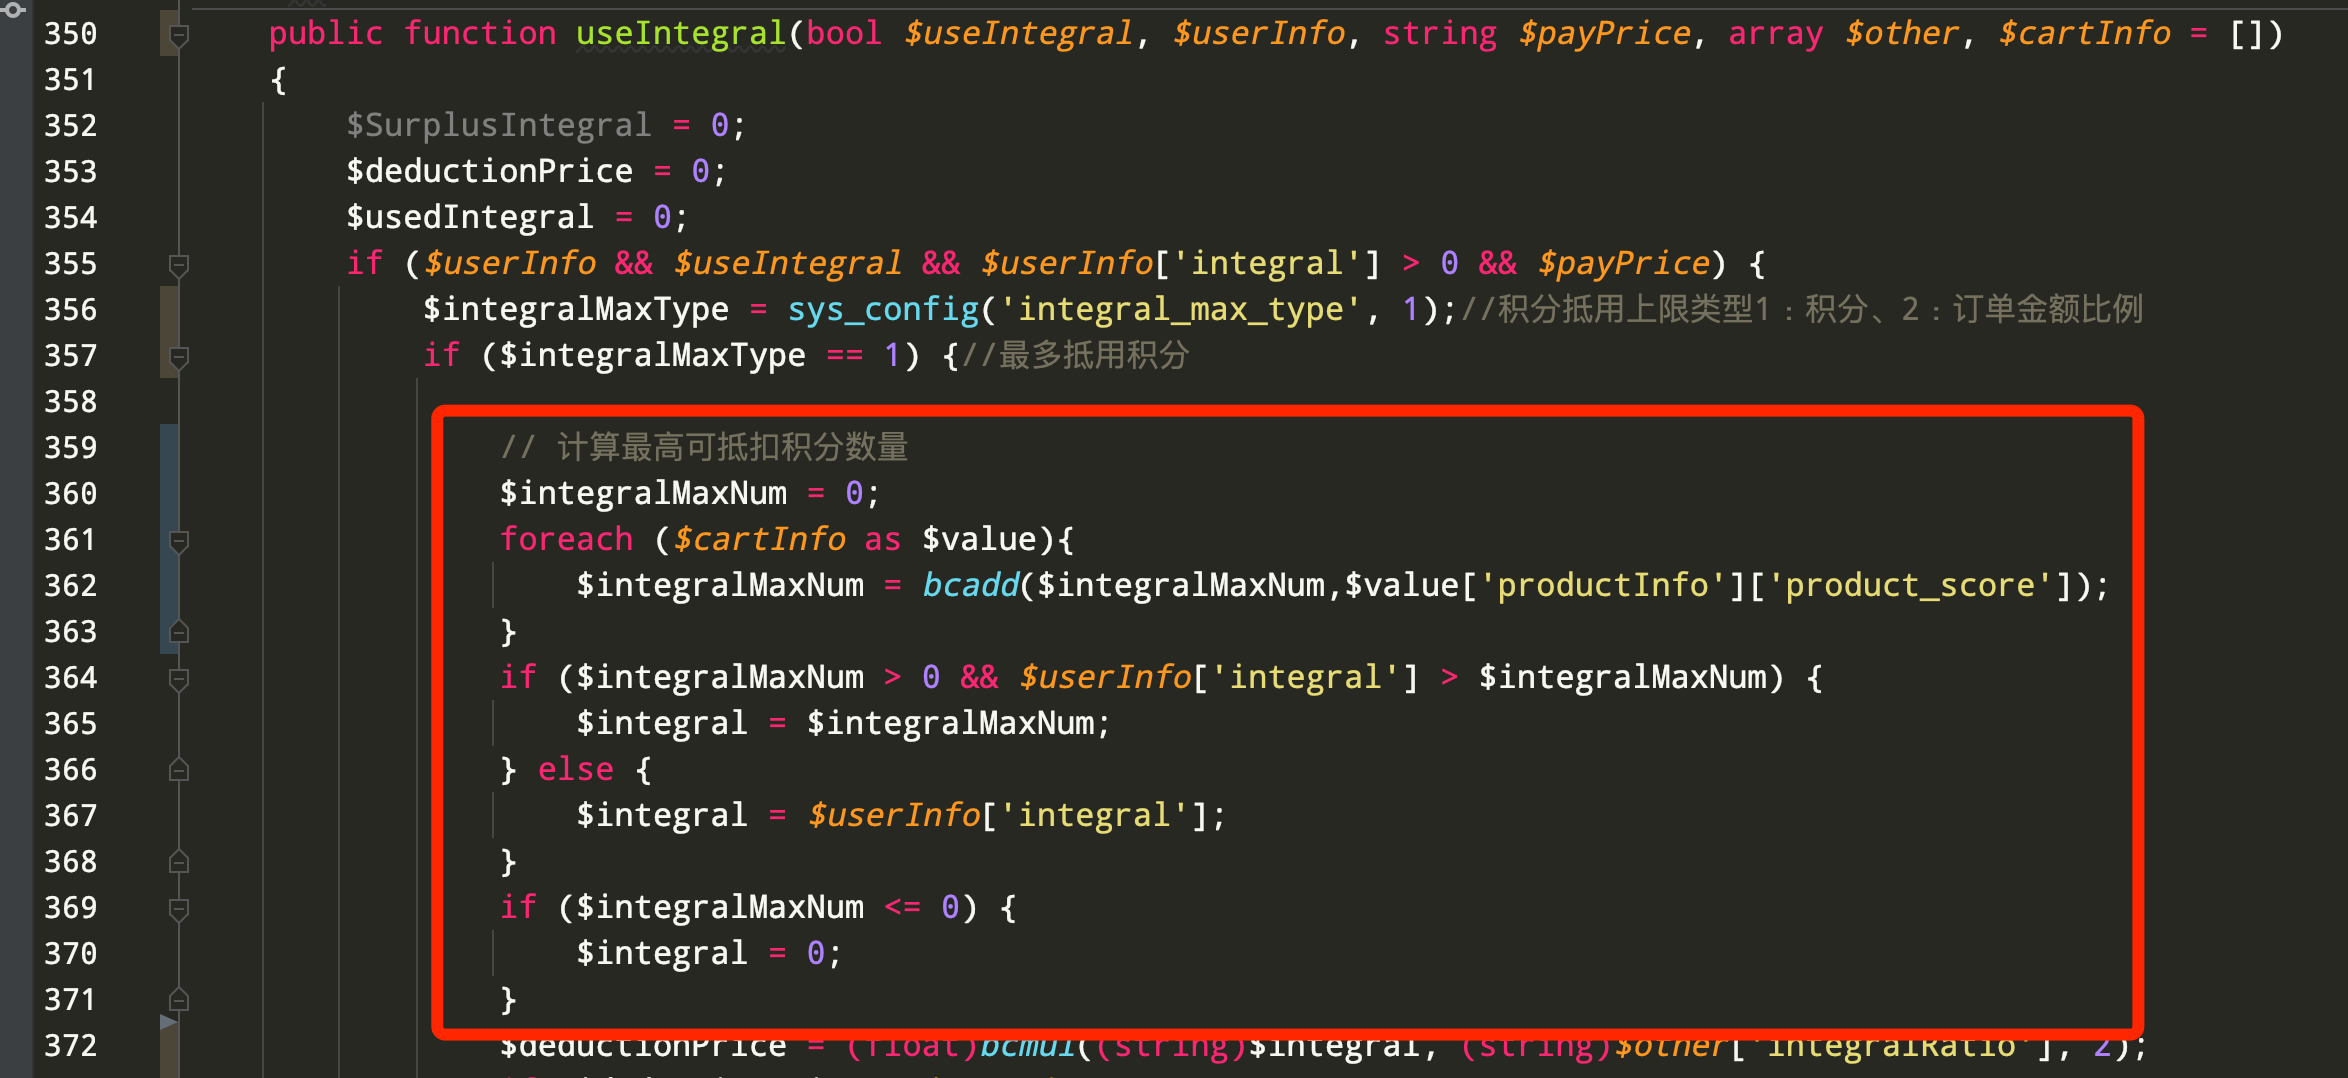This screenshot has width=2348, height=1078.
Task: Click the $cartInfo parameter on line 350
Action: click(2084, 34)
